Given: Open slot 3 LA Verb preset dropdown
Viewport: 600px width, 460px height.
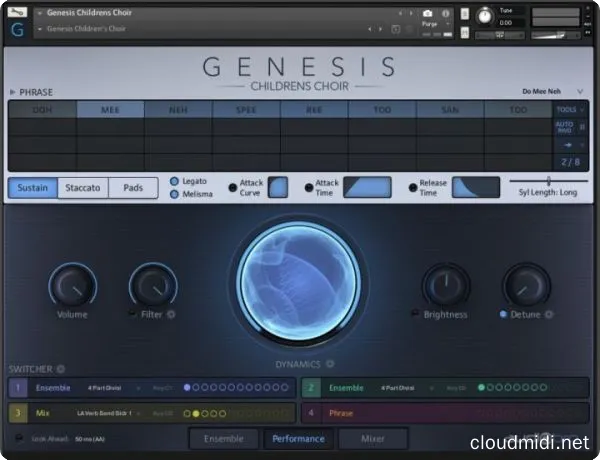Looking at the screenshot, I should coord(109,413).
